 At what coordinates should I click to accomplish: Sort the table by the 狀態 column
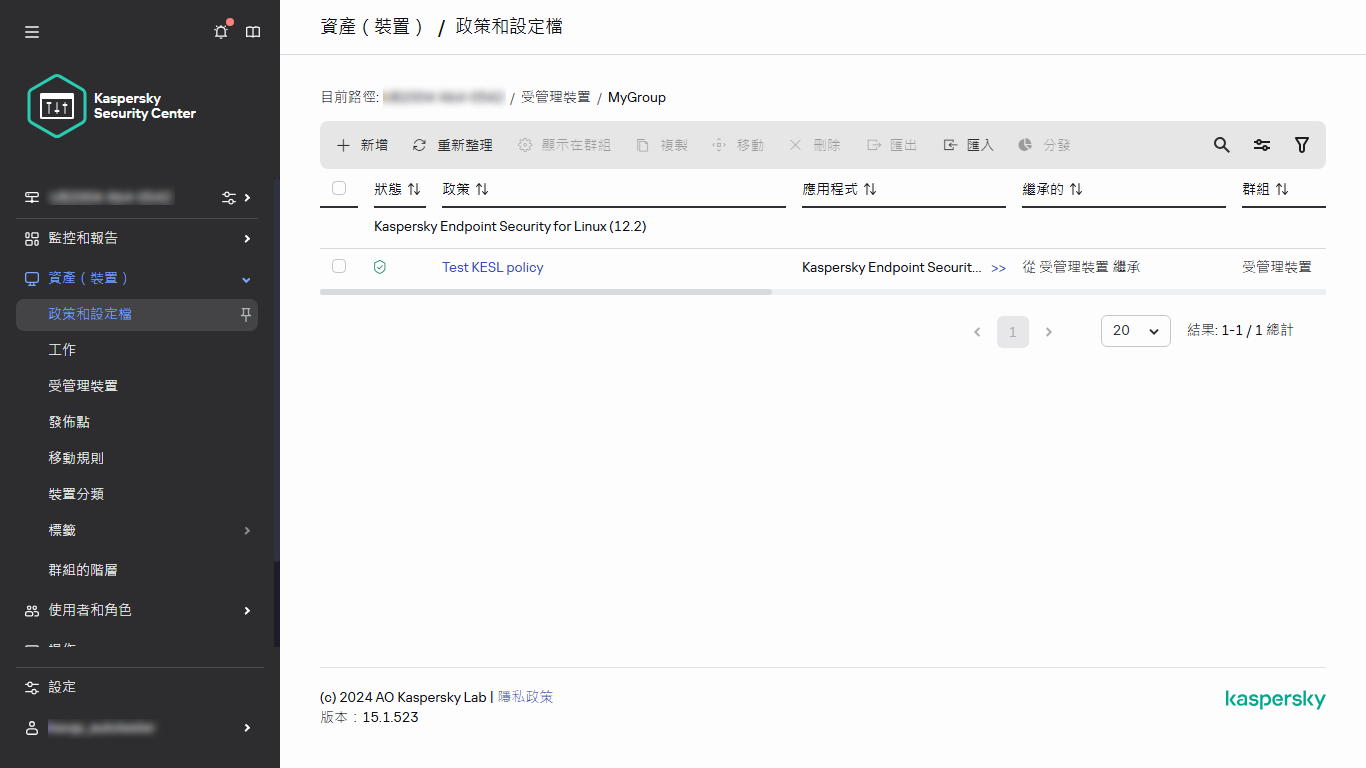[x=399, y=187]
